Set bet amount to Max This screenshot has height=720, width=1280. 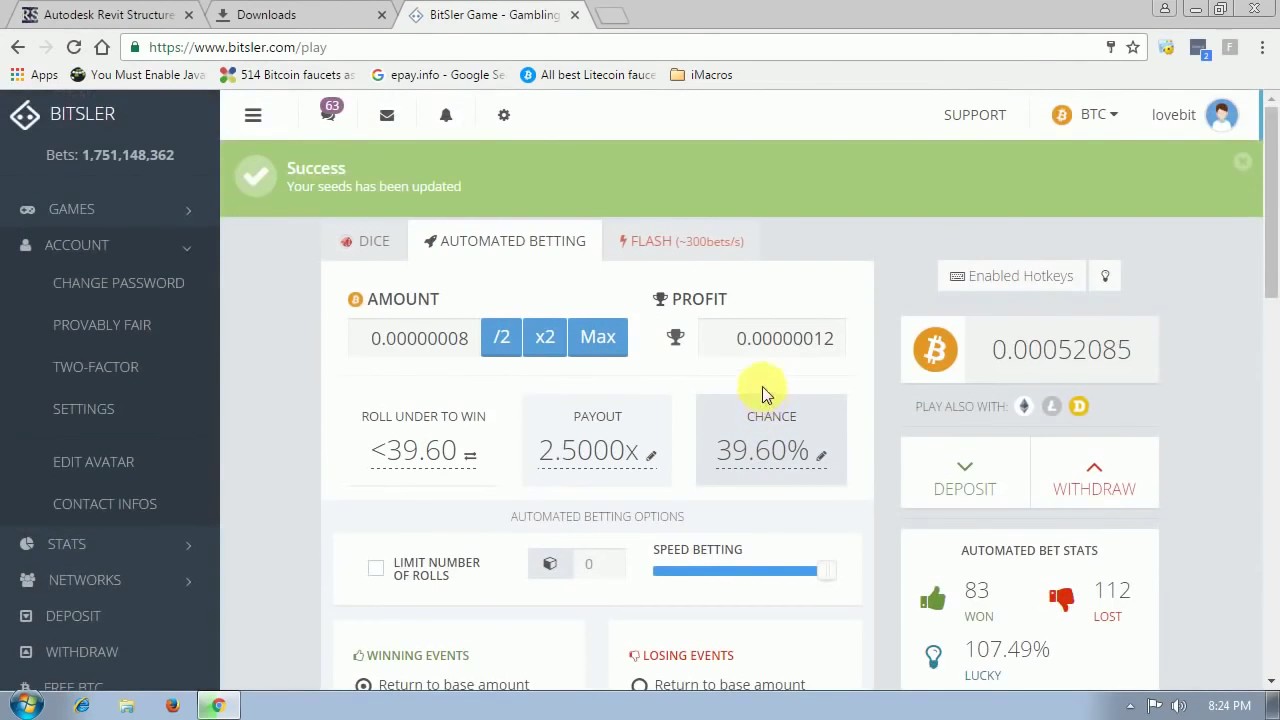[x=598, y=337]
